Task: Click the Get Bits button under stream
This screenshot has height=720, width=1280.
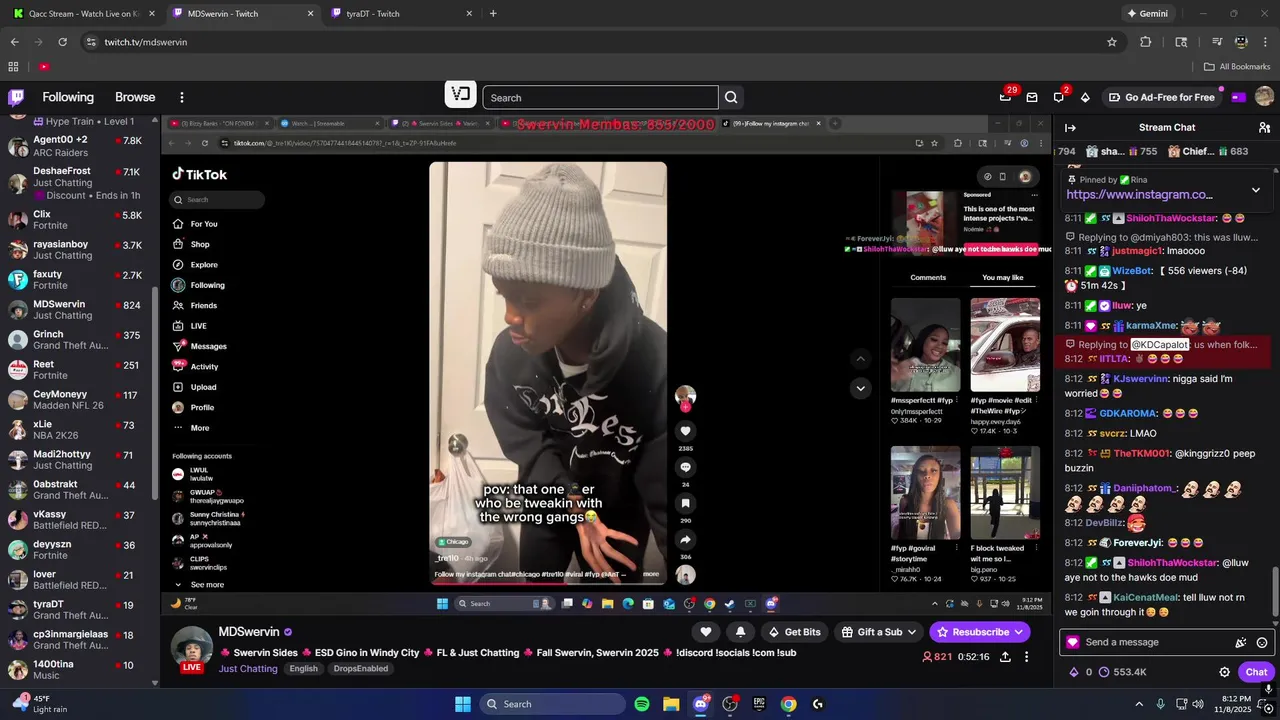Action: point(794,632)
